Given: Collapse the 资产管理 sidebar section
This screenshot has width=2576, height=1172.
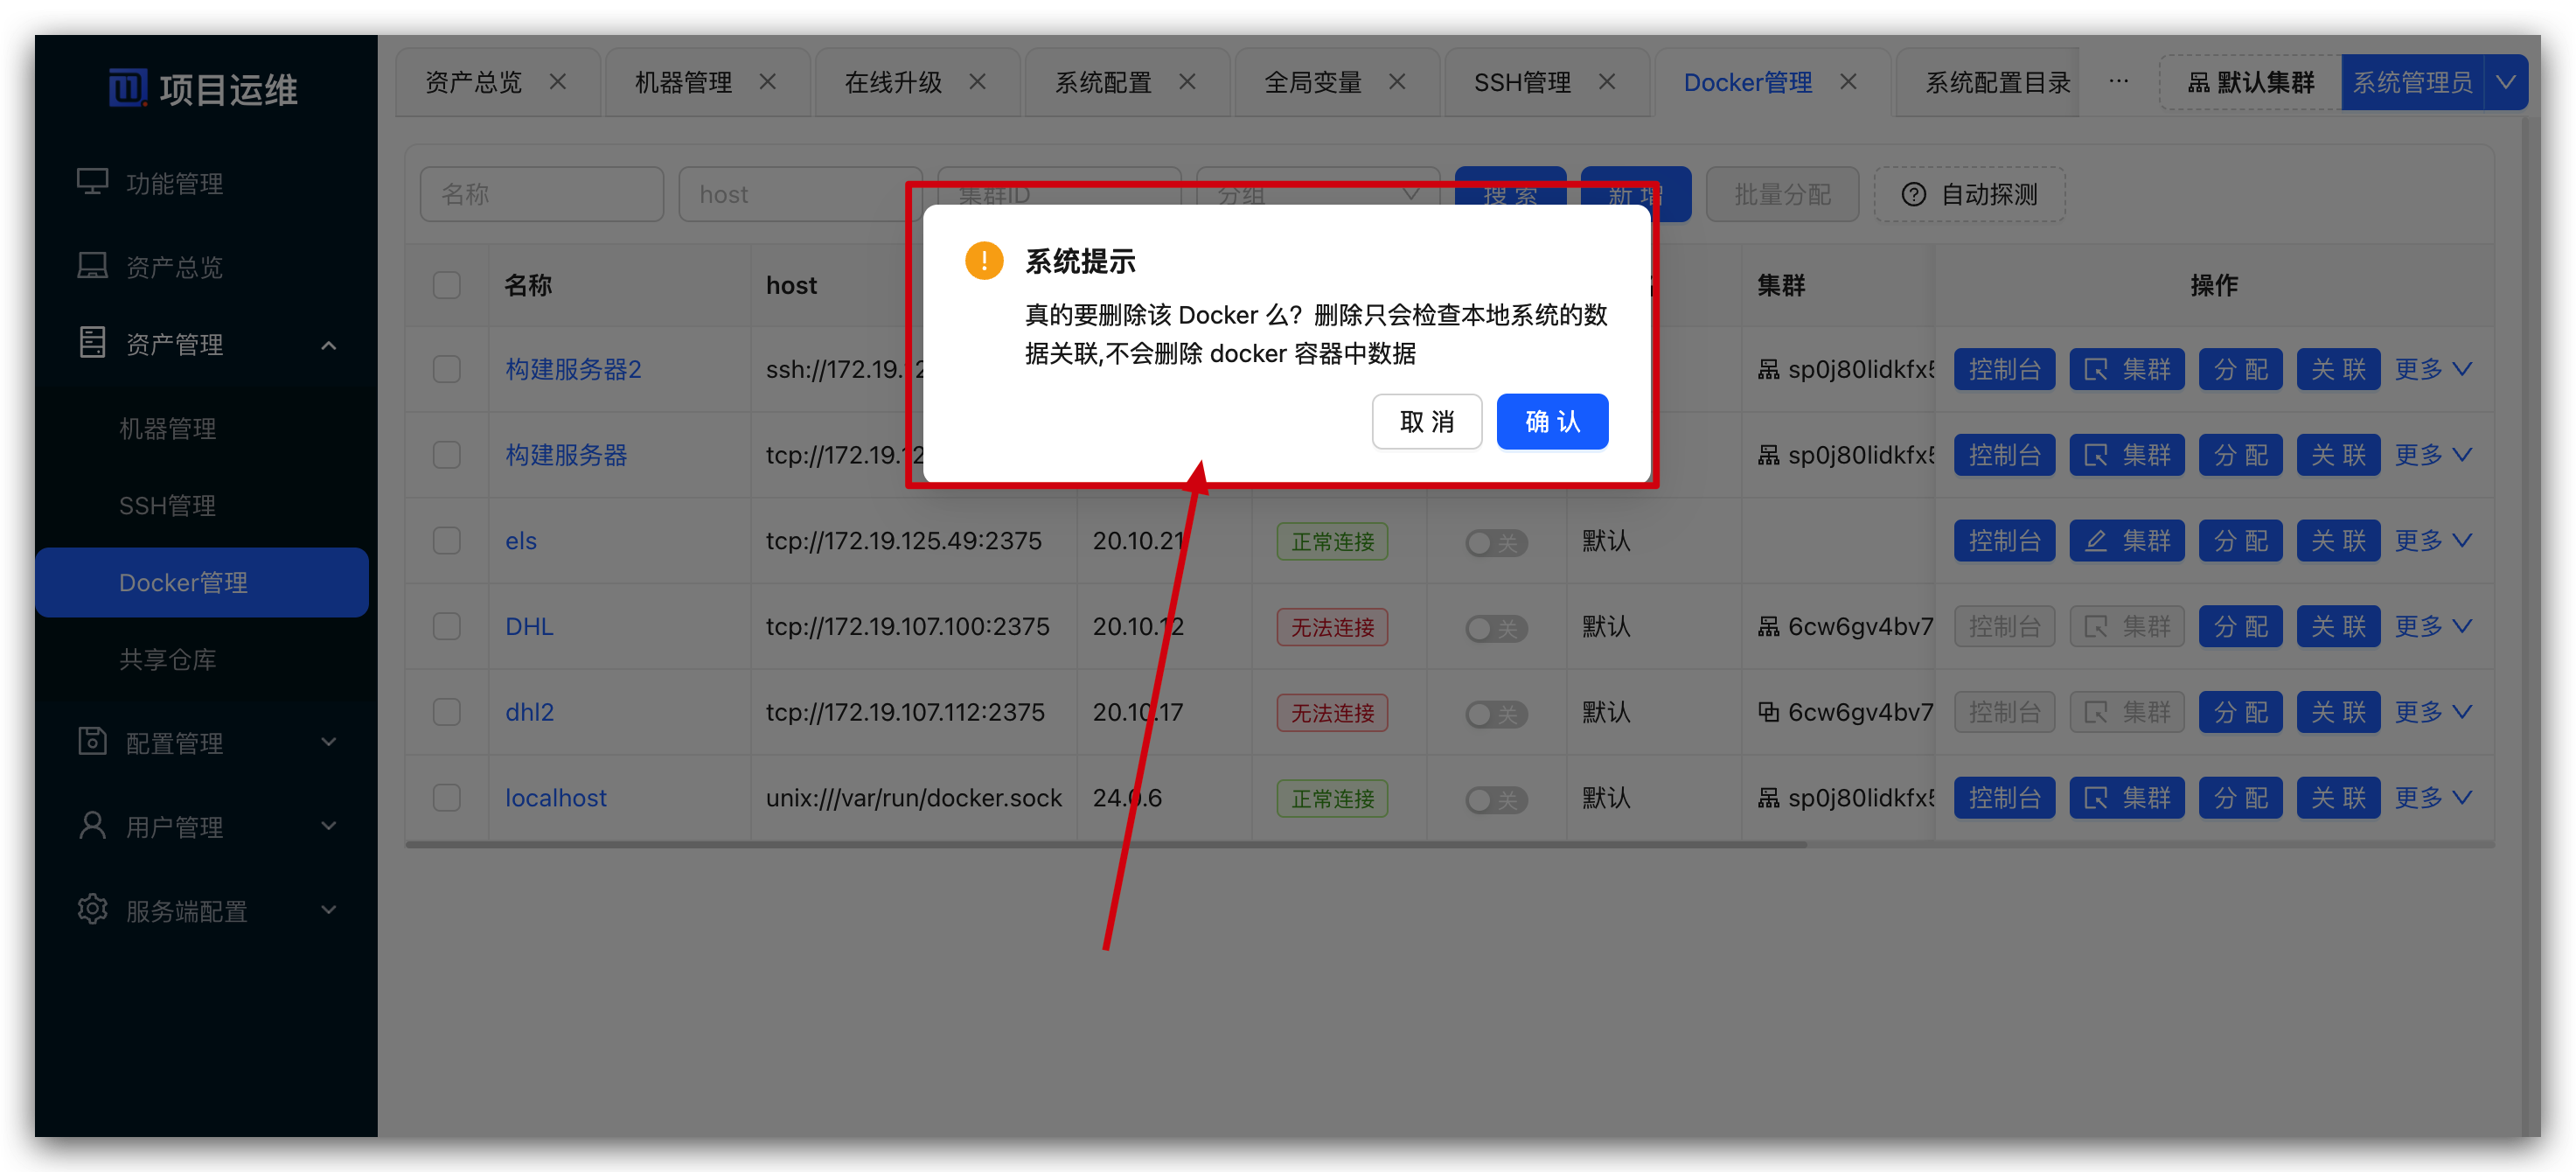Looking at the screenshot, I should [328, 345].
